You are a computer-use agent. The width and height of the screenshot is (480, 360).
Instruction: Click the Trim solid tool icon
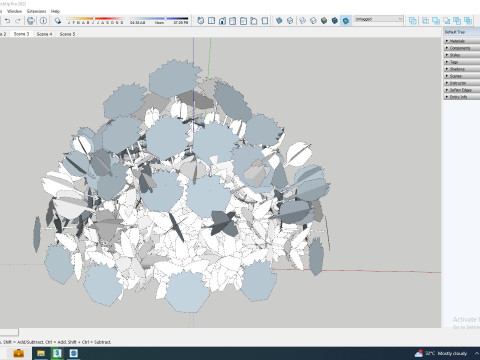pos(457,21)
